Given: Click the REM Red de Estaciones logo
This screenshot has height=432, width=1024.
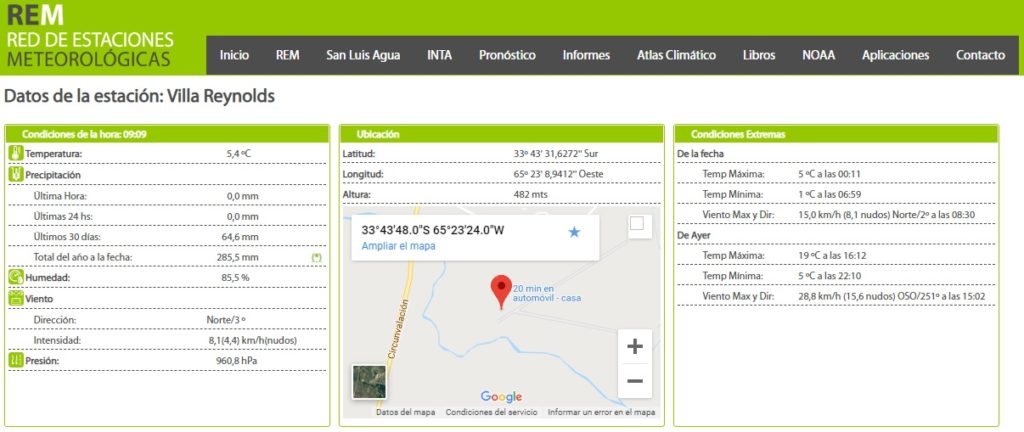Looking at the screenshot, I should click(89, 38).
